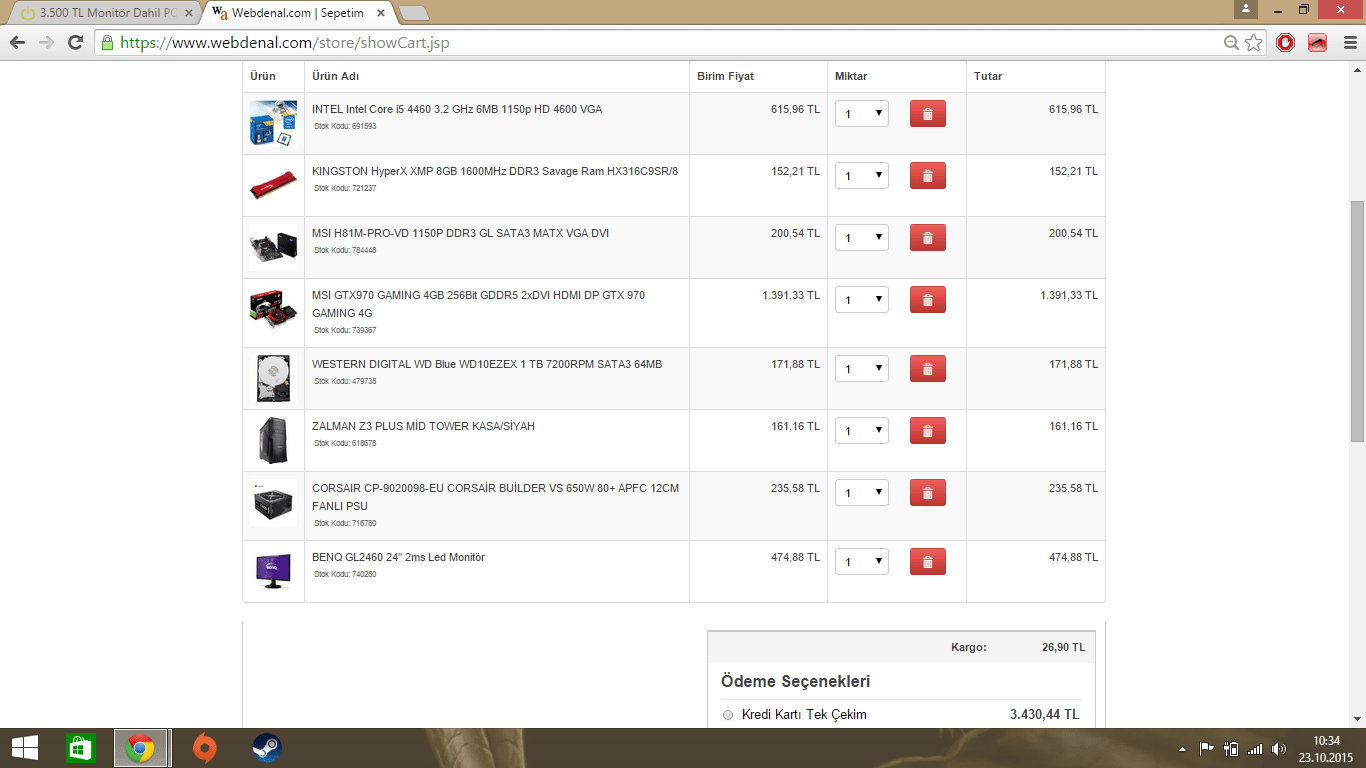Show hidden system tray icons
Viewport: 1366px width, 768px height.
point(1183,749)
